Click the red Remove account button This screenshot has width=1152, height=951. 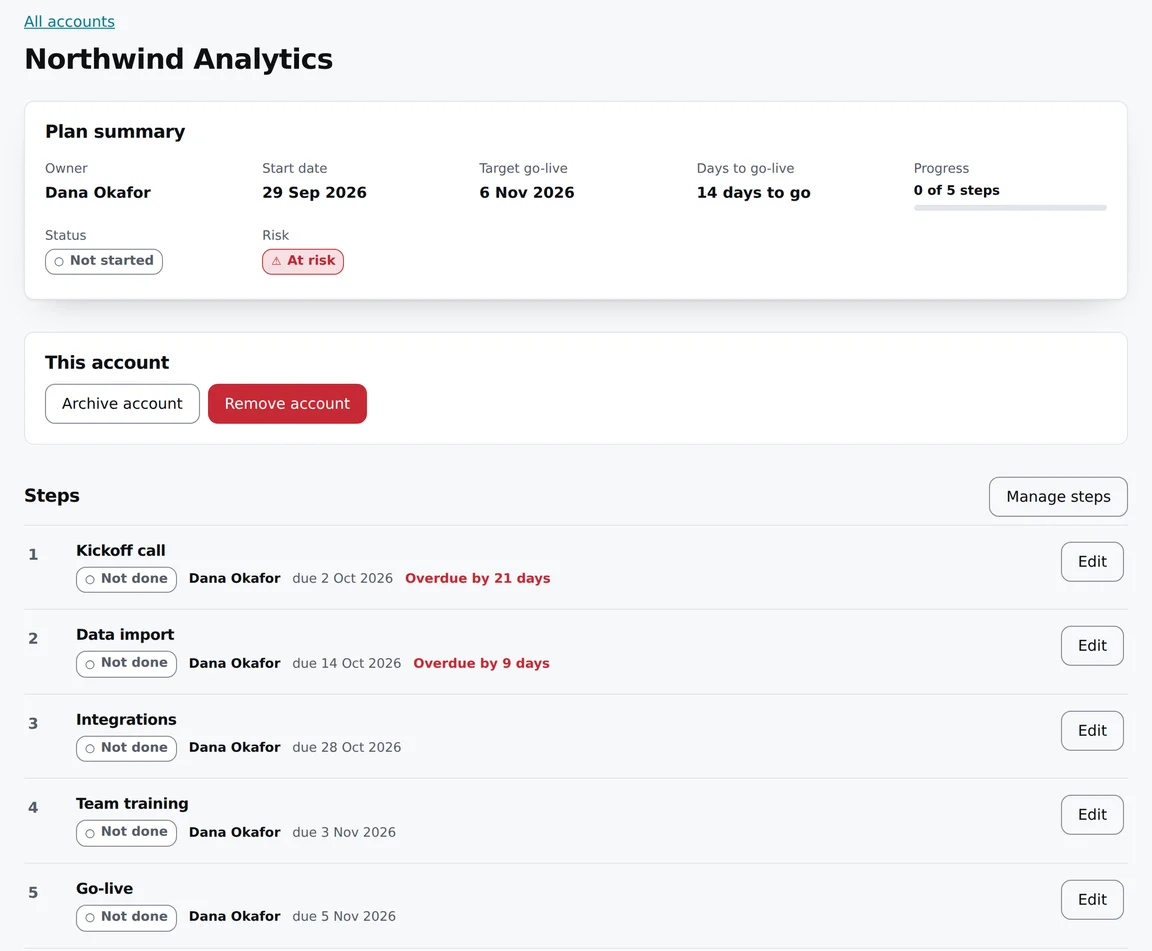point(287,403)
